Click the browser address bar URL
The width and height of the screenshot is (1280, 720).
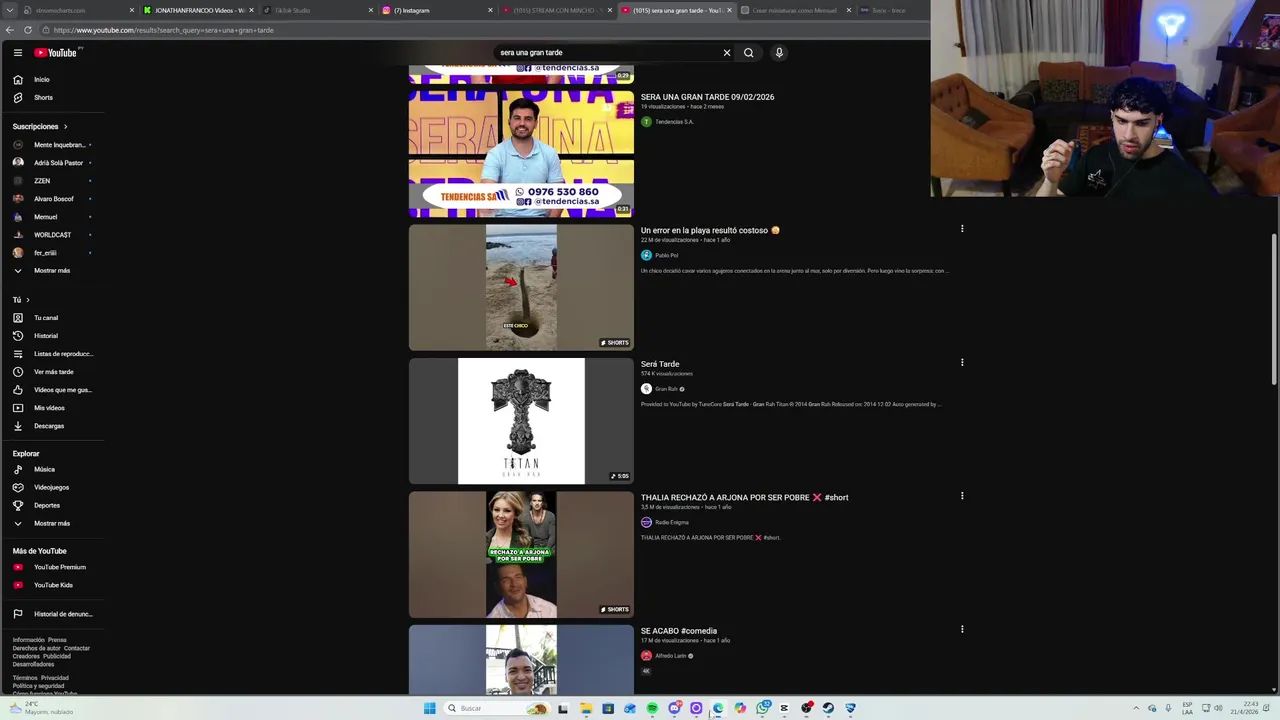tap(163, 30)
